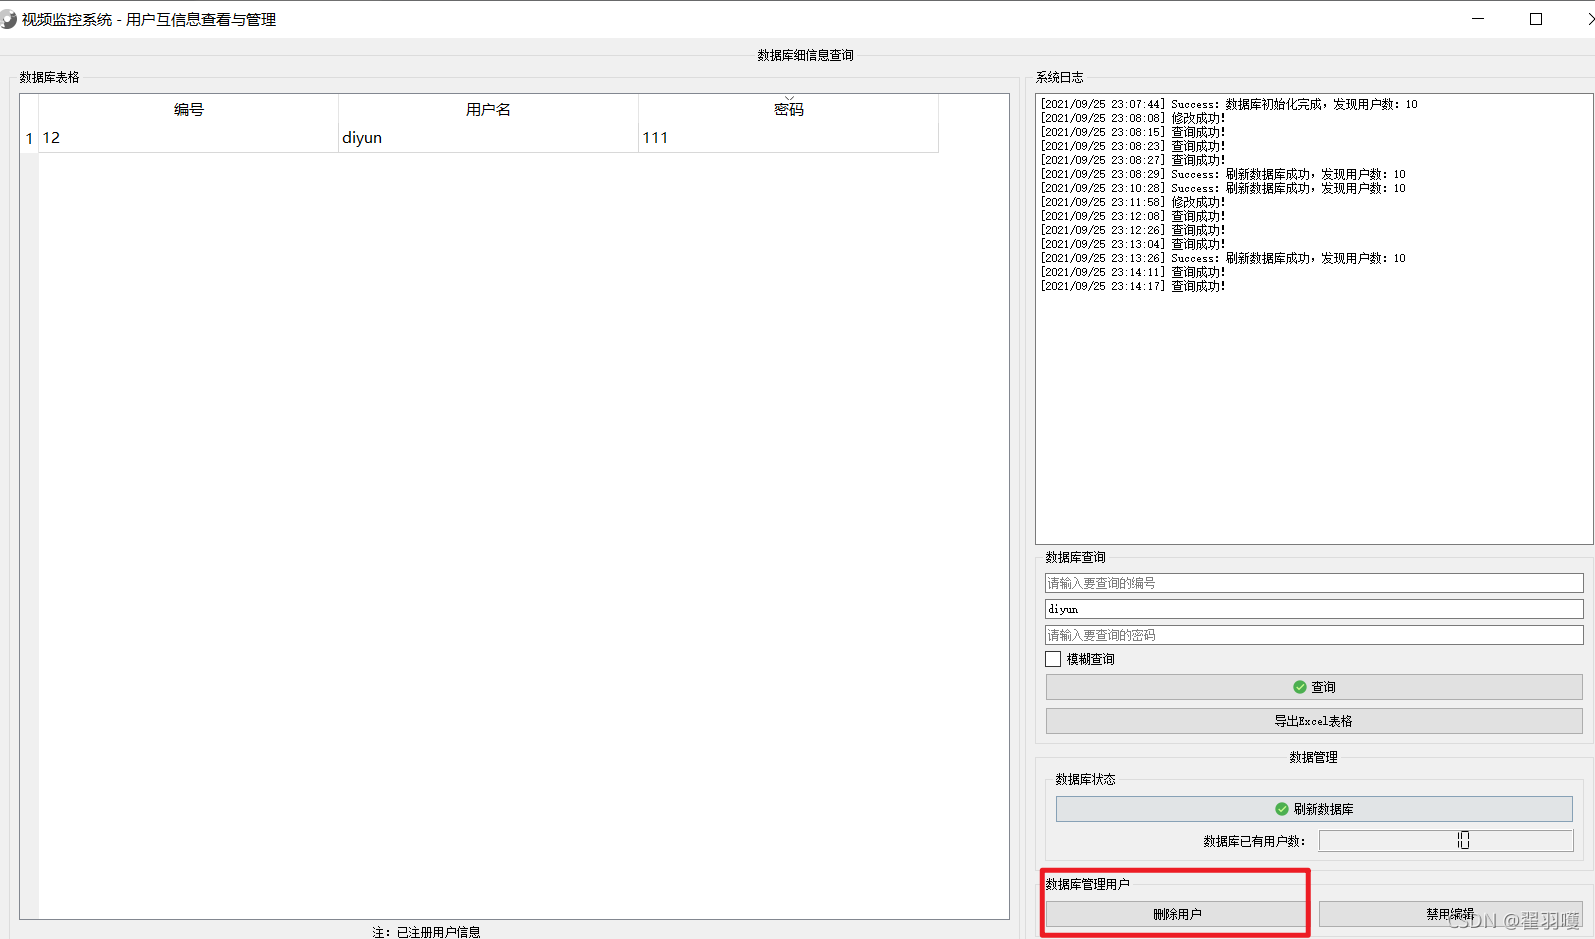Image resolution: width=1595 pixels, height=939 pixels.
Task: Sort by the 用户名 column header
Action: tap(488, 109)
